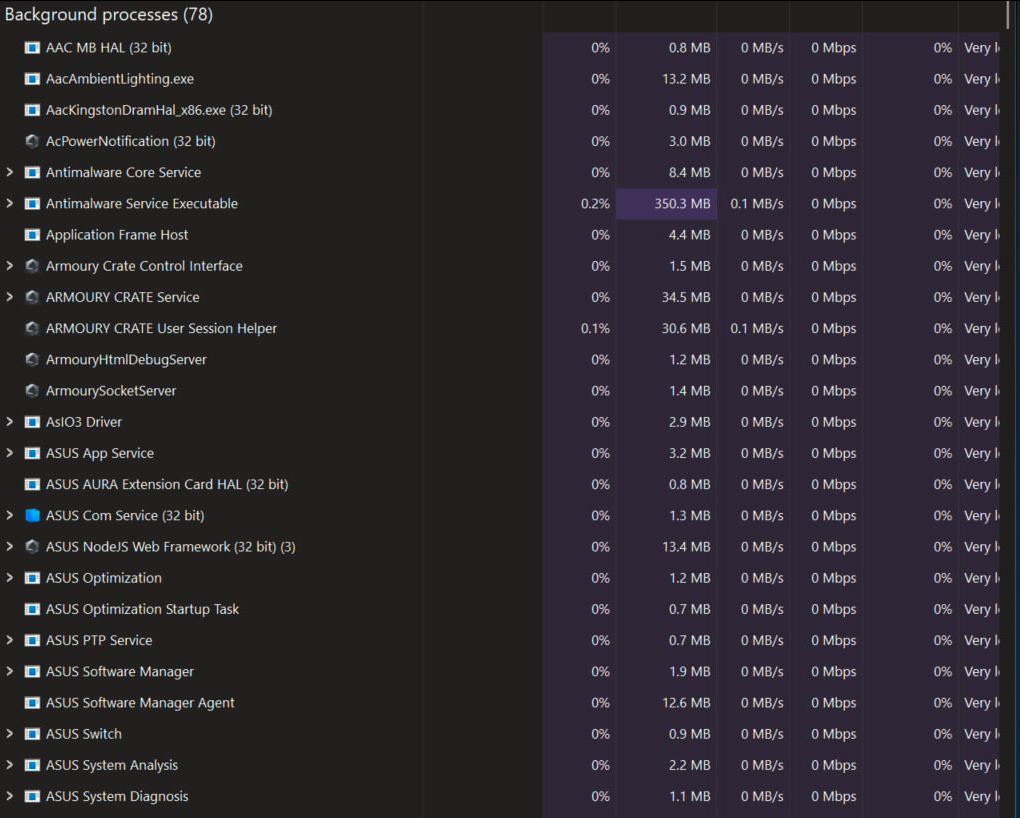Screen dimensions: 1020x818
Task: Click the 30.6 MB memory value
Action: pos(686,329)
